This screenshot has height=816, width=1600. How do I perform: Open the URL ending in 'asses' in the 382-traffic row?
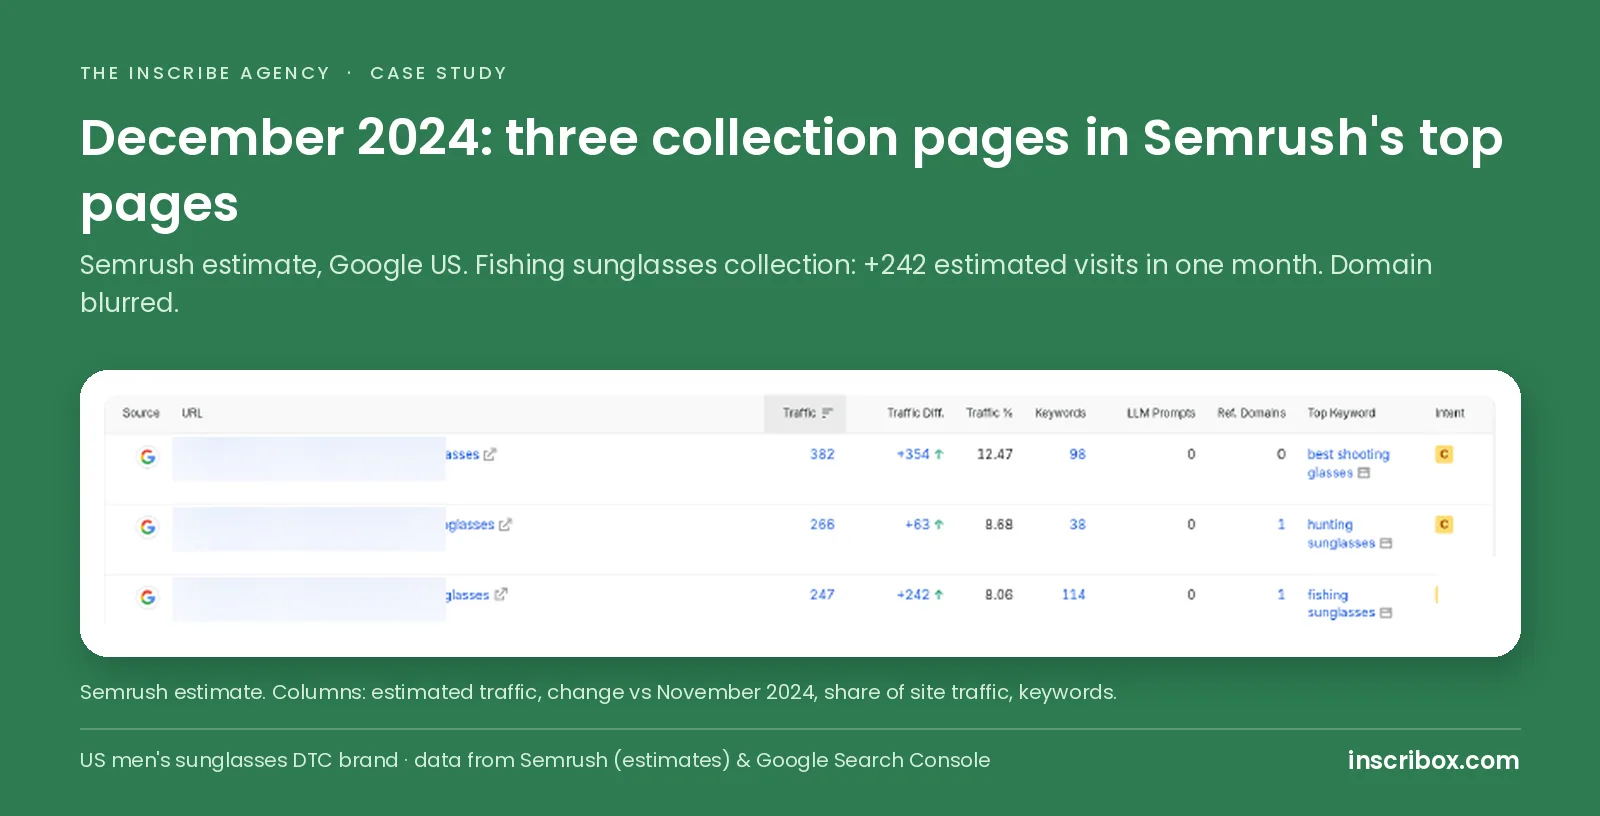(x=462, y=454)
